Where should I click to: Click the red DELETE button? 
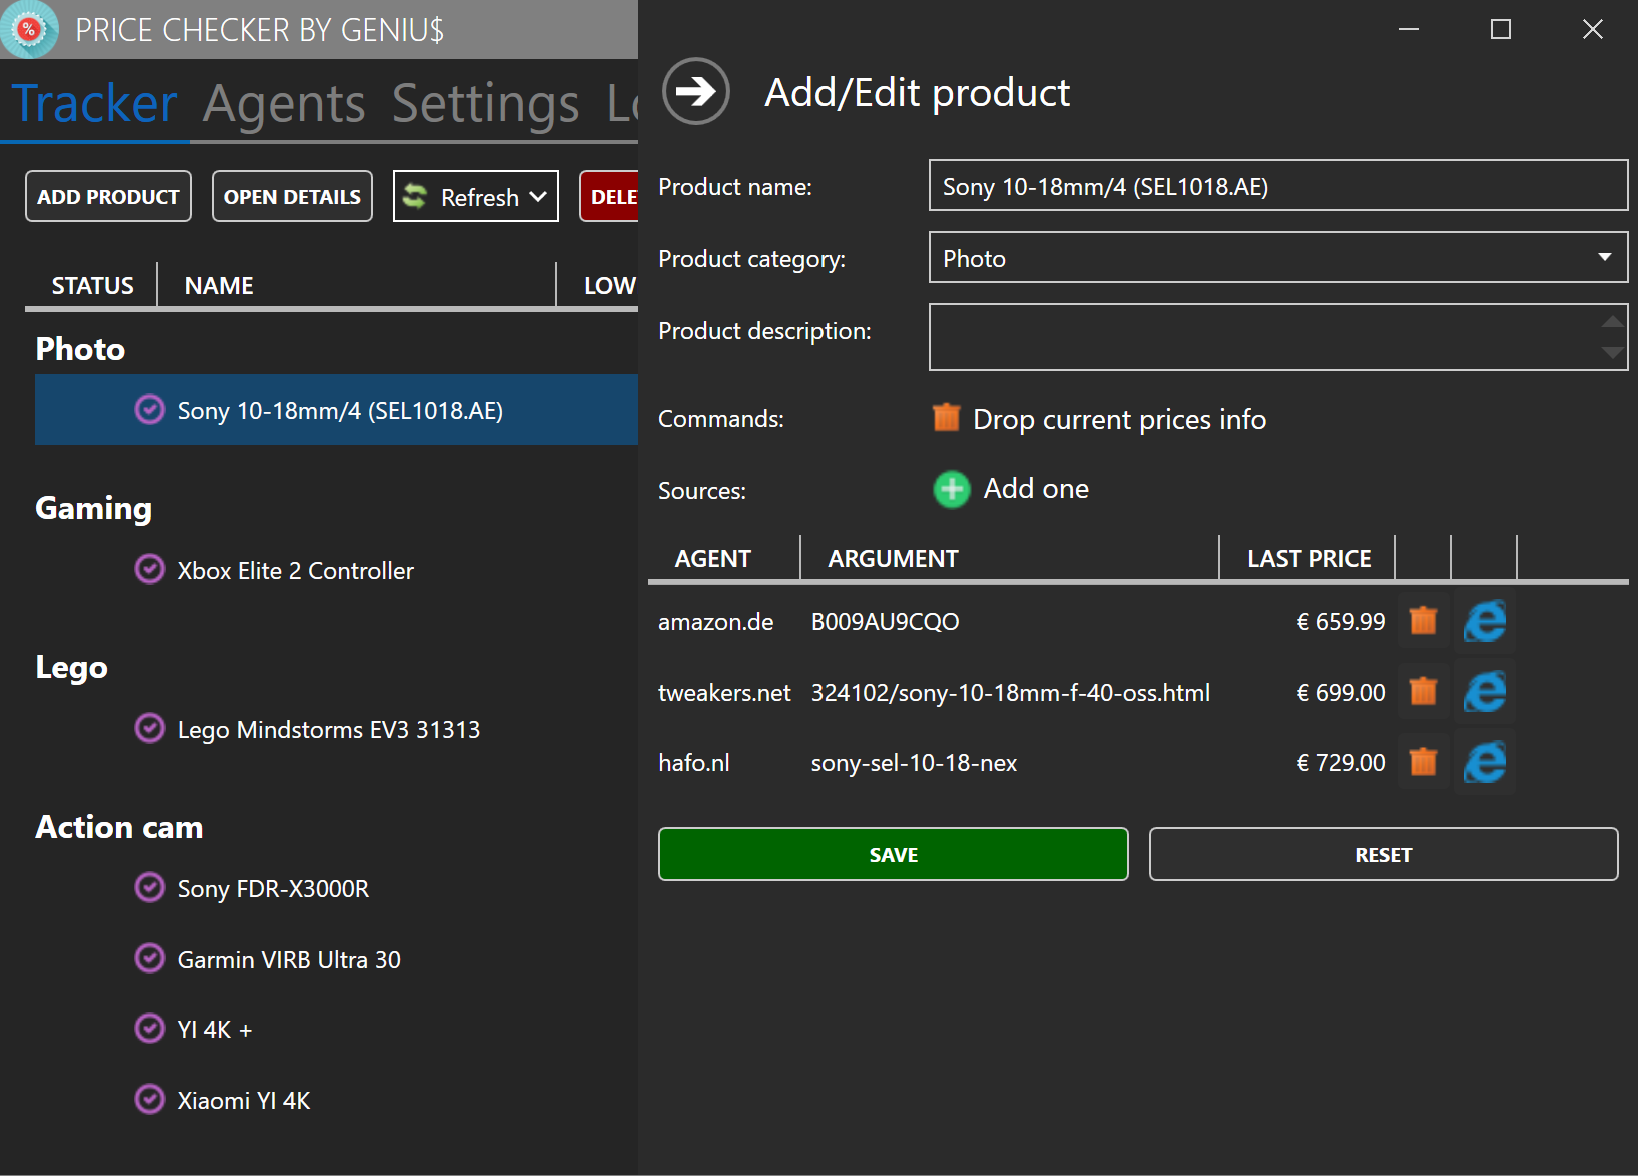tap(609, 196)
